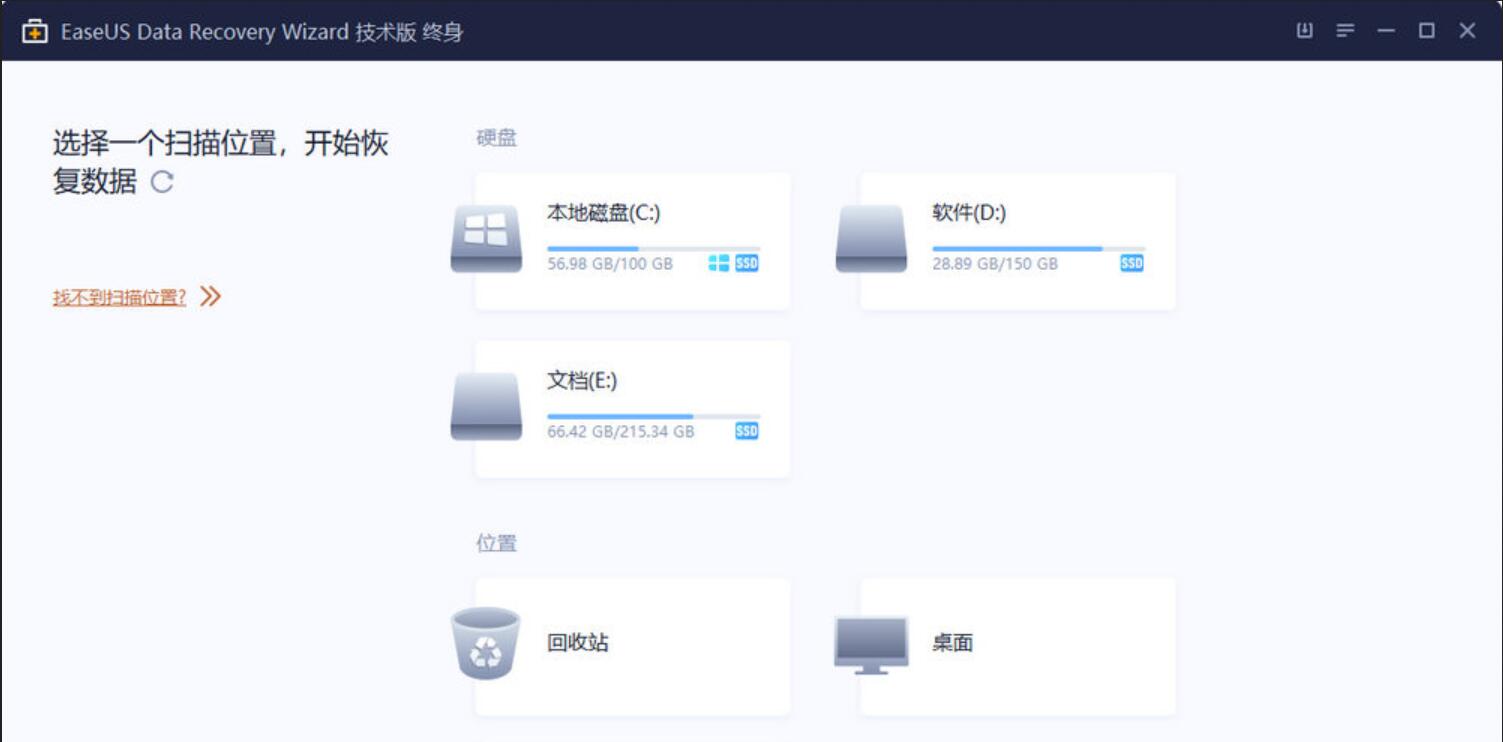Click the D: drive usage bar

(x=1038, y=248)
